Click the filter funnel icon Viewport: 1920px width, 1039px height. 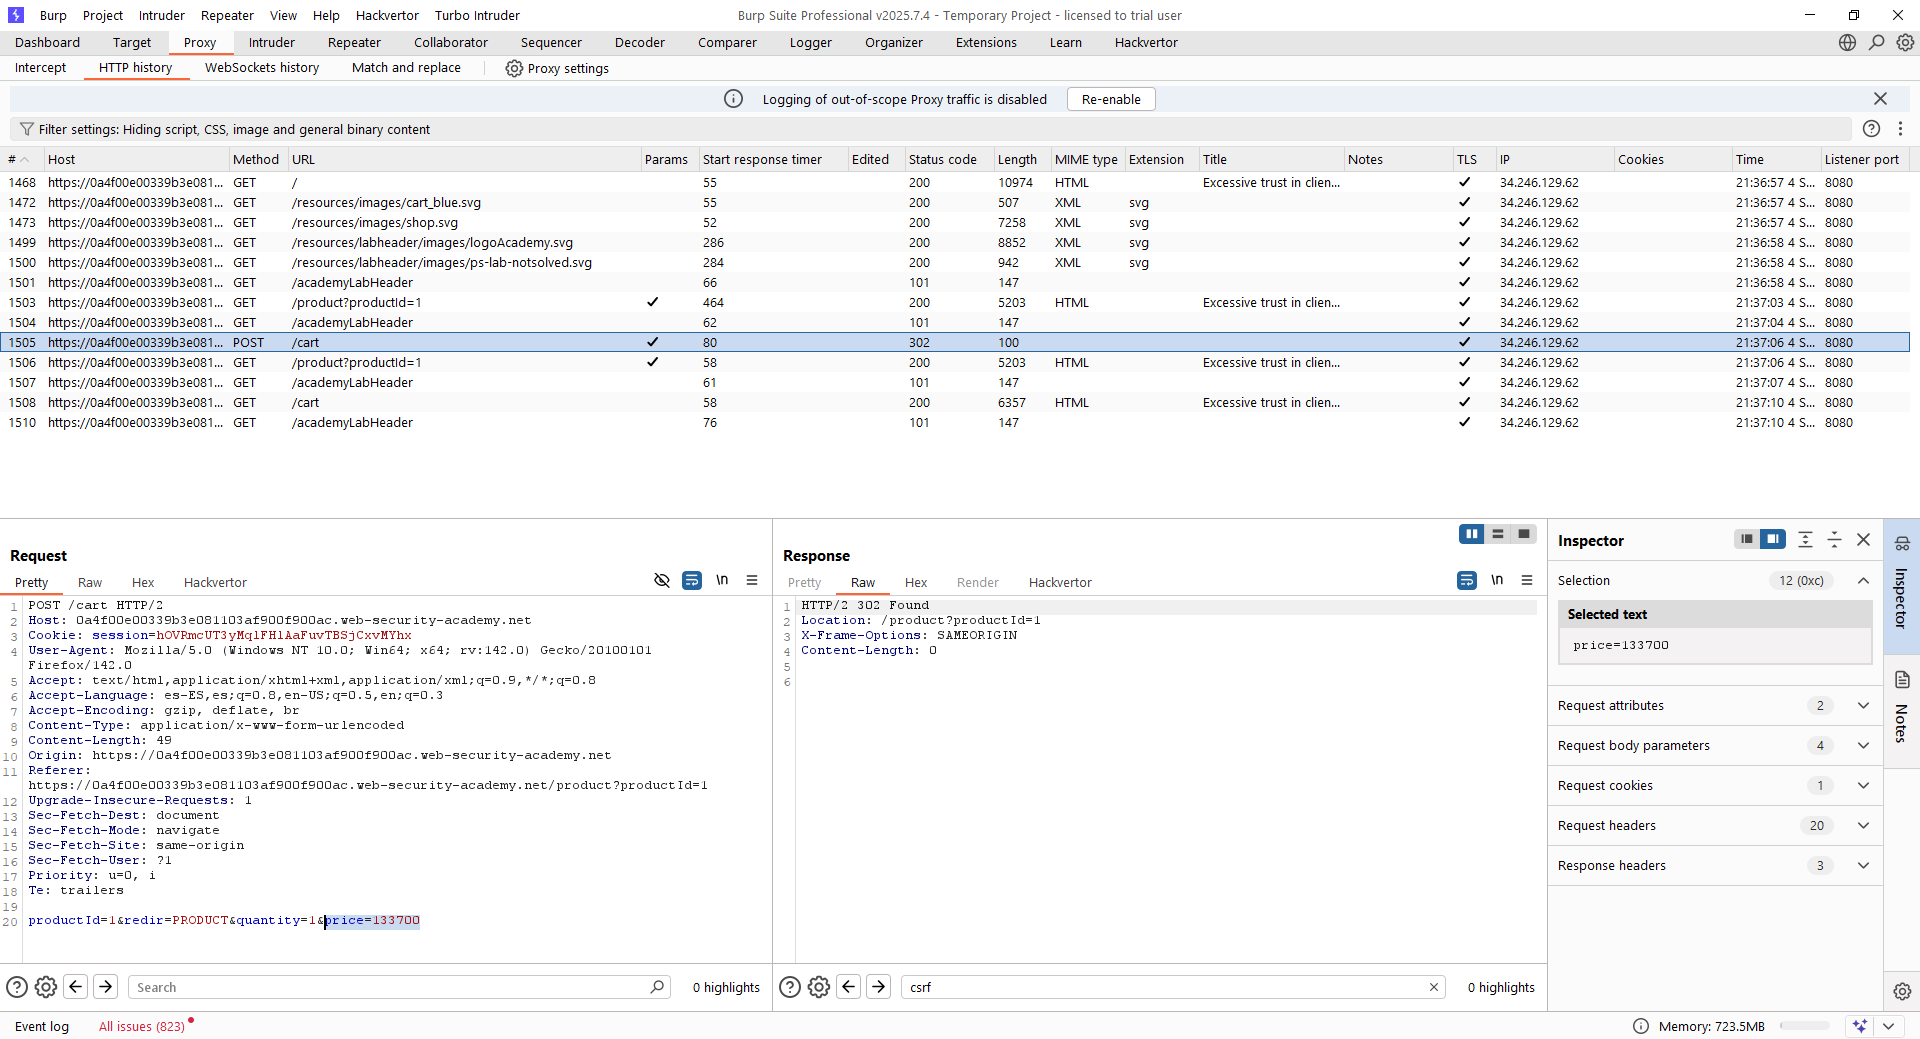[x=27, y=129]
